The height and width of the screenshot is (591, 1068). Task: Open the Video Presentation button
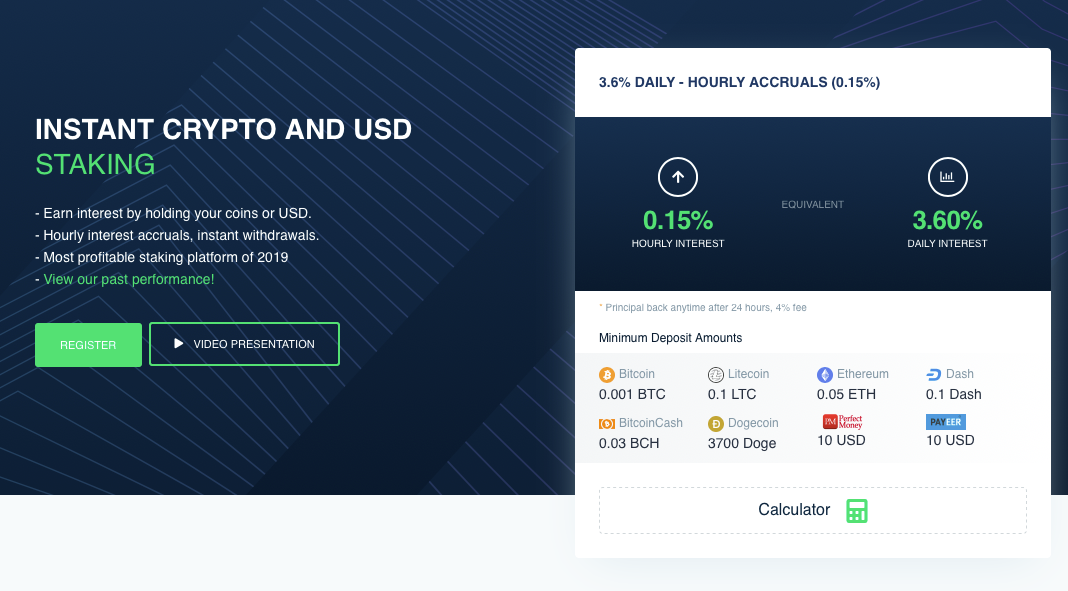[245, 344]
